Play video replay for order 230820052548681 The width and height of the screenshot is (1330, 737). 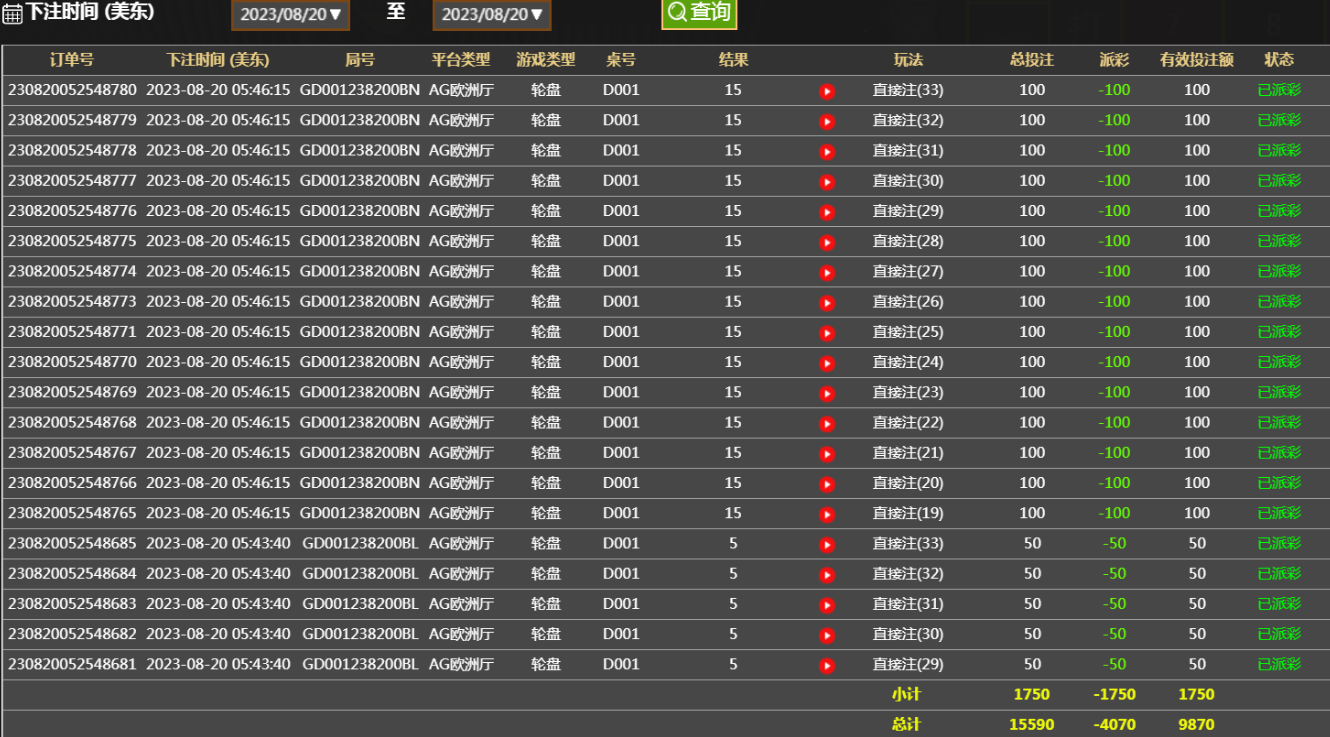click(x=827, y=666)
